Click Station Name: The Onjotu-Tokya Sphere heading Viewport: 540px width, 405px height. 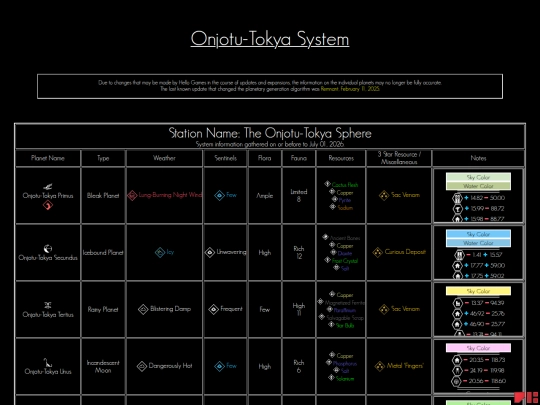[270, 133]
